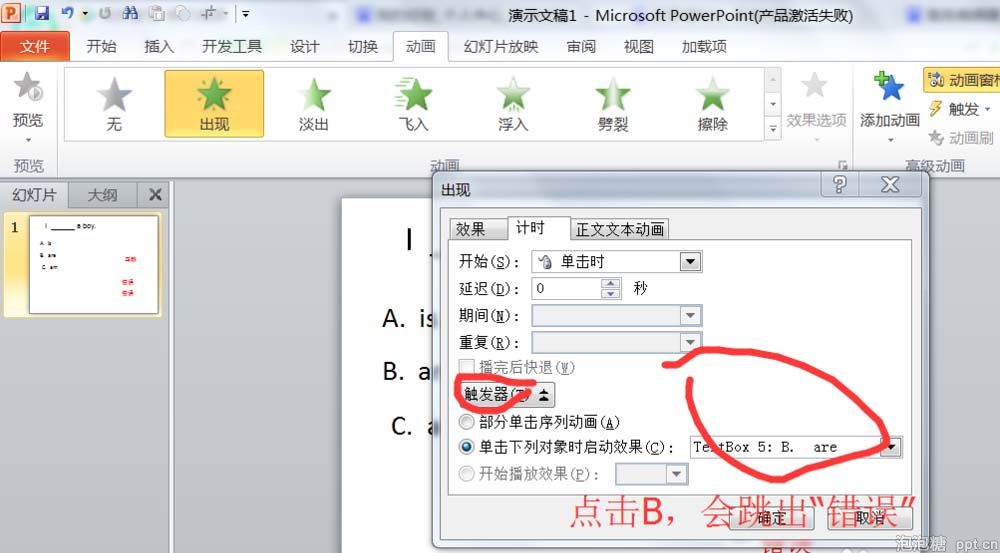This screenshot has width=1000, height=553.
Task: Apply the 飞入 (Fly In) animation
Action: pos(413,104)
